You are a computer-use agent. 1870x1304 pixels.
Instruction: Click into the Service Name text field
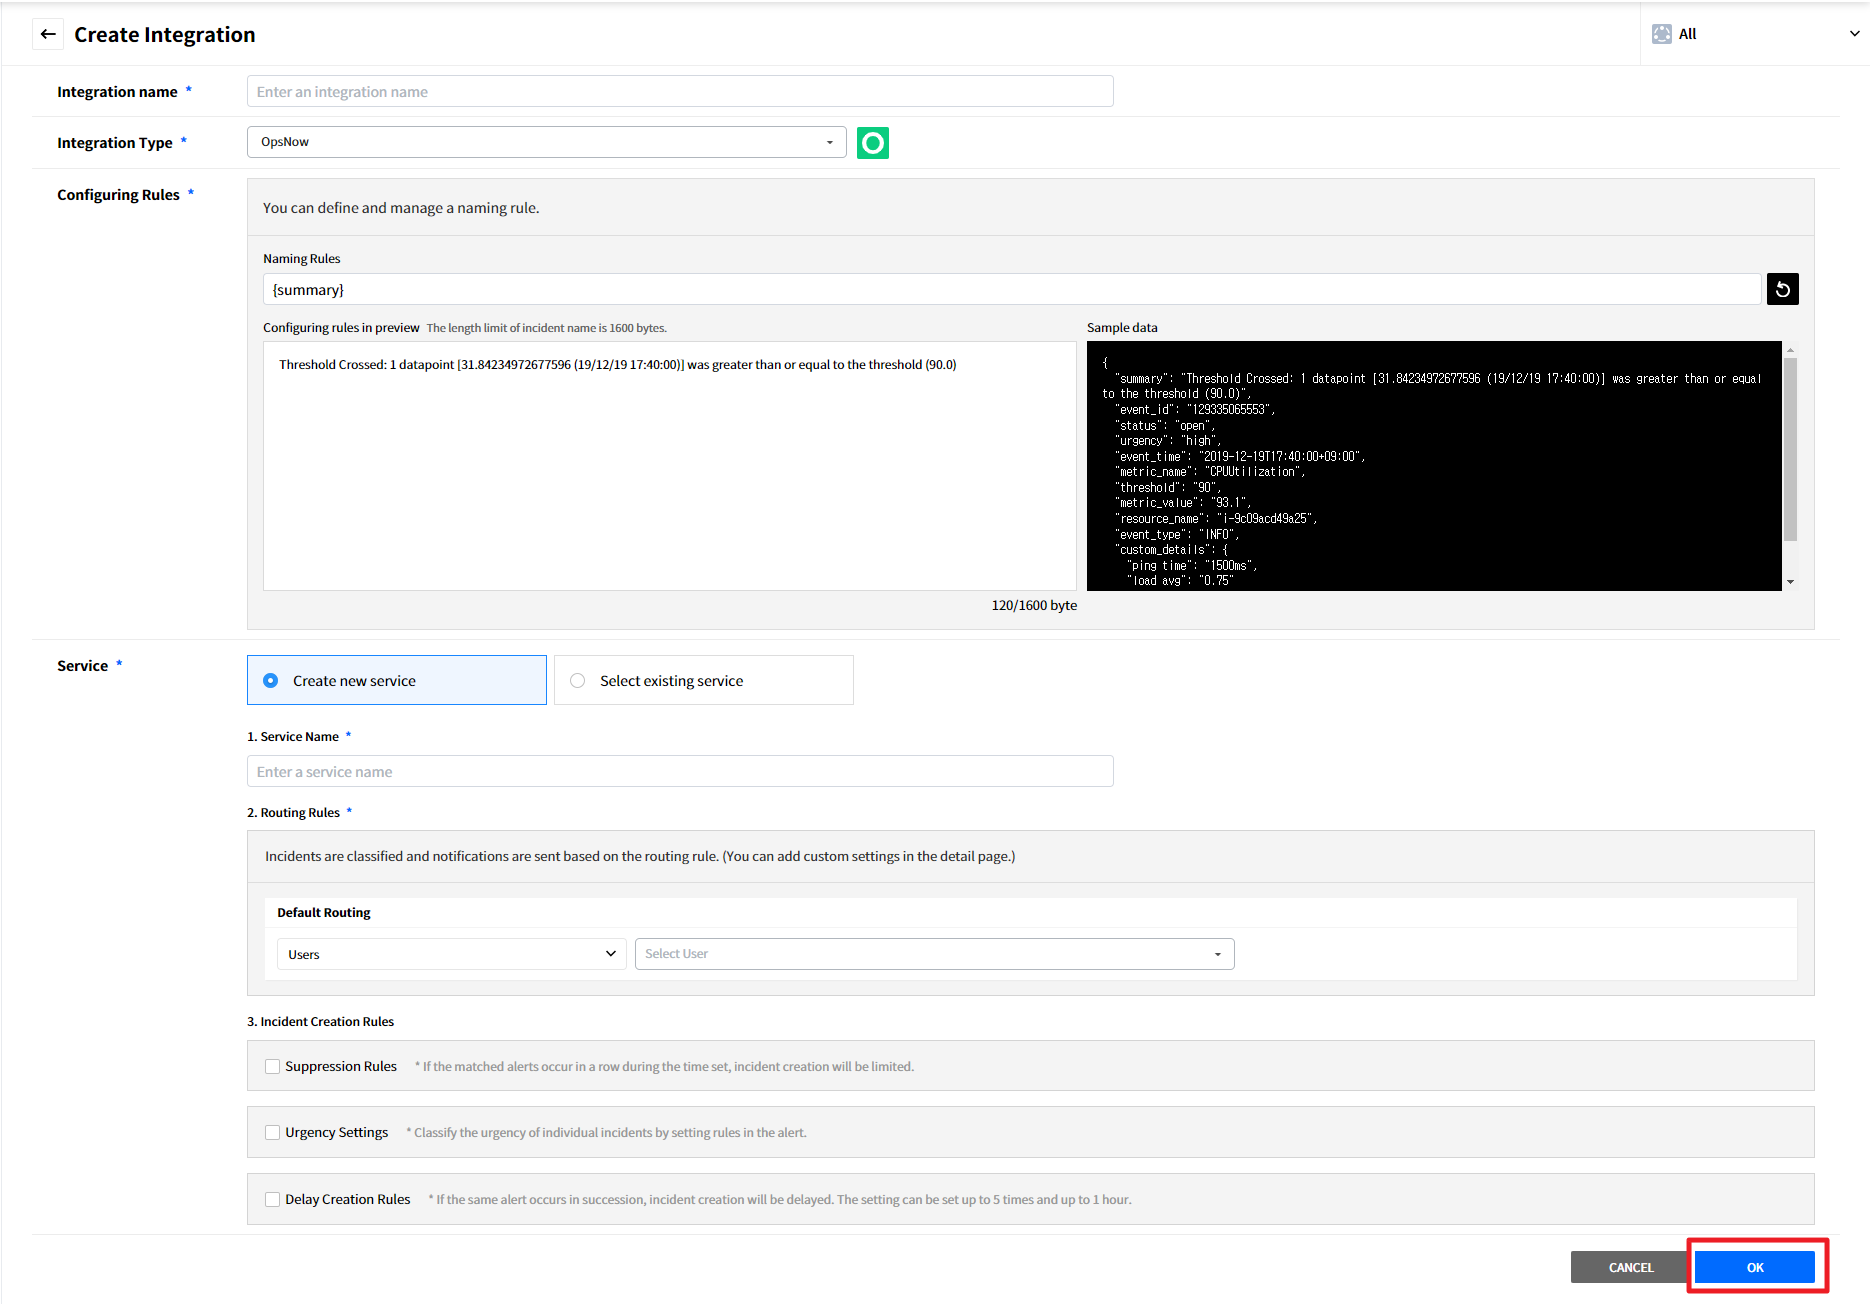(680, 772)
